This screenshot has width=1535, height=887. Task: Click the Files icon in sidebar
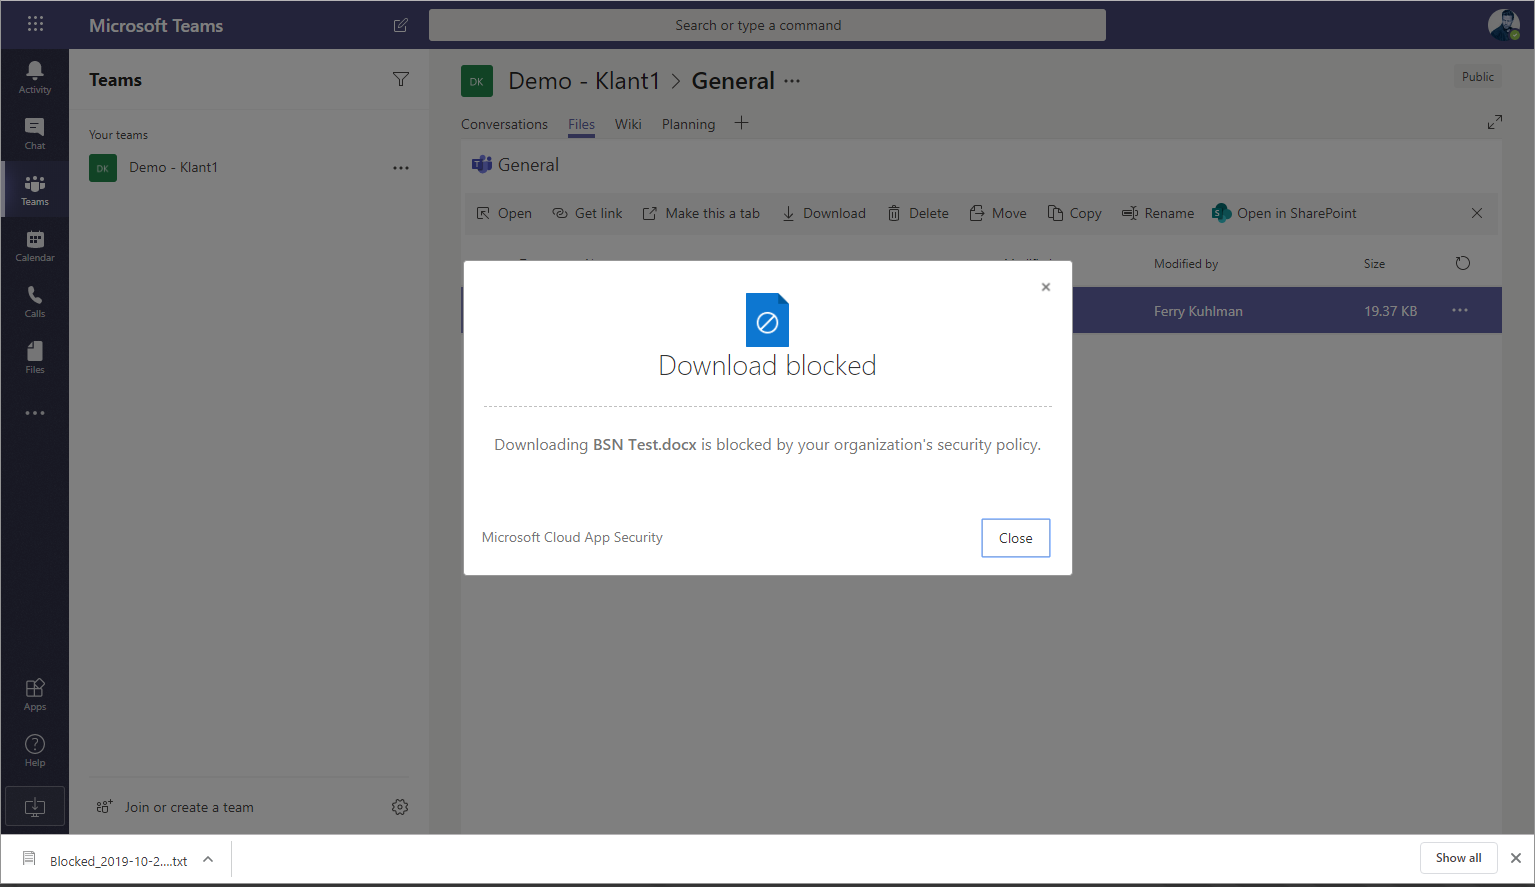click(35, 356)
